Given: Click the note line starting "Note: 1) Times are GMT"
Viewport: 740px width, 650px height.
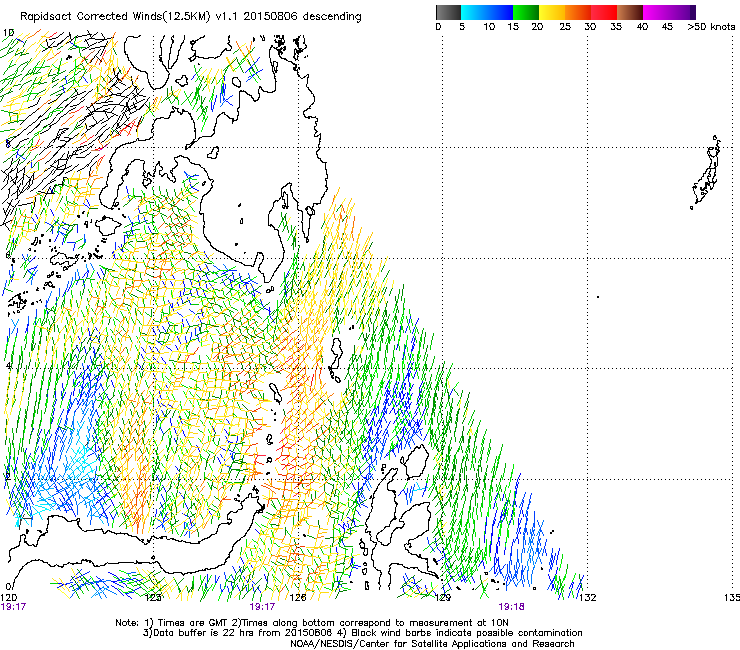Looking at the screenshot, I should point(312,623).
